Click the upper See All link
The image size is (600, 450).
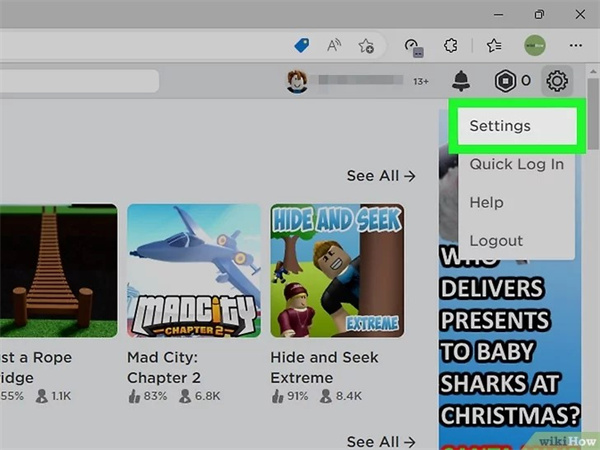click(381, 176)
